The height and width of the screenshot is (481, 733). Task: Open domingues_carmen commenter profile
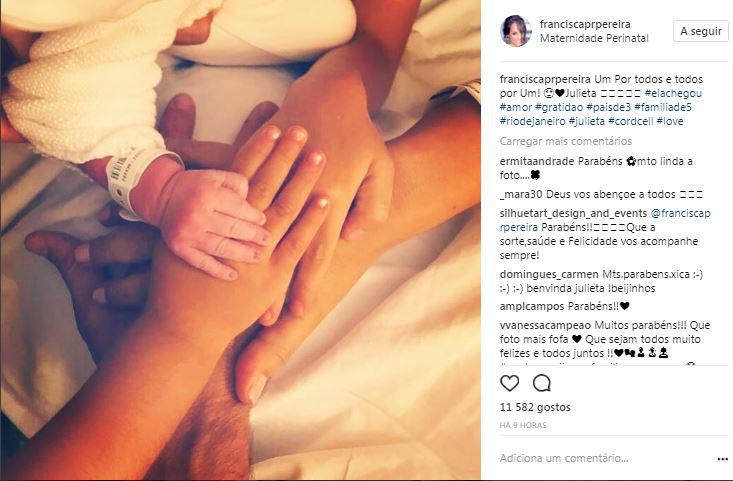pos(549,274)
